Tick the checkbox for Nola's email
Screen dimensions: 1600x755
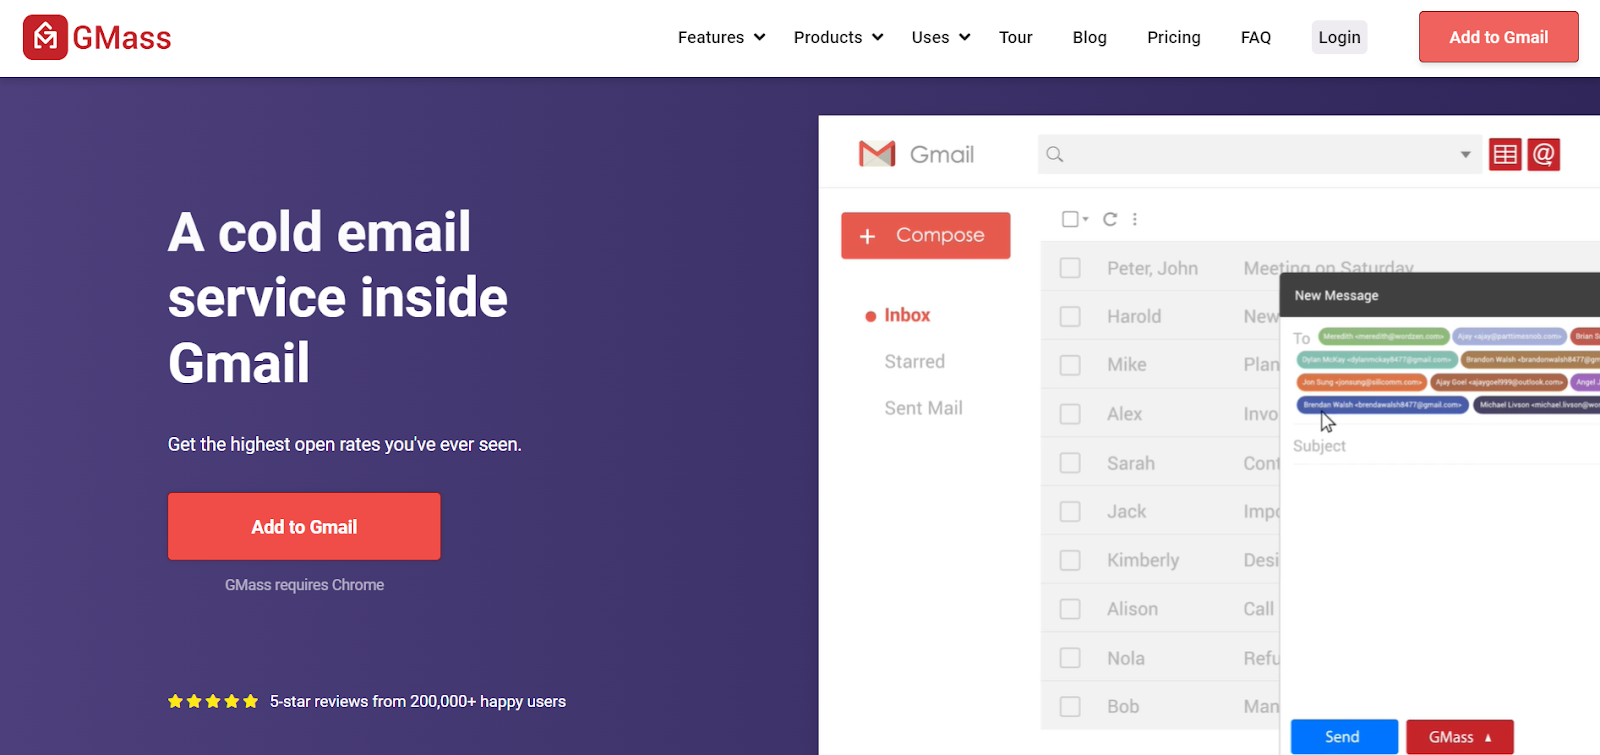click(x=1070, y=658)
